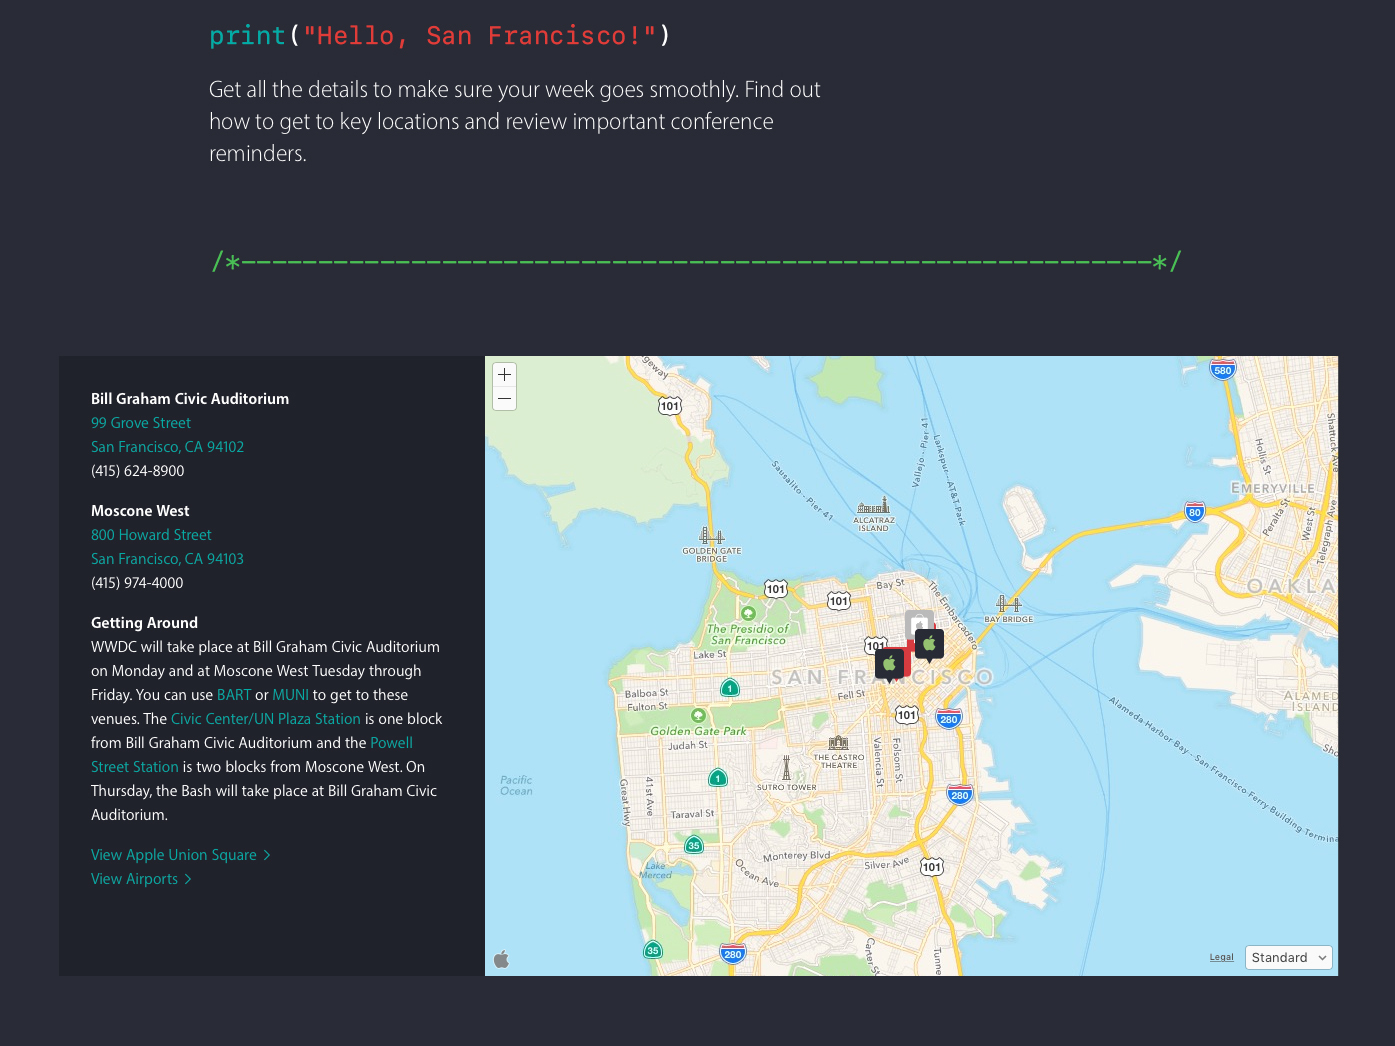This screenshot has height=1046, width=1395.
Task: Click the Moscone West heading
Action: tap(140, 511)
